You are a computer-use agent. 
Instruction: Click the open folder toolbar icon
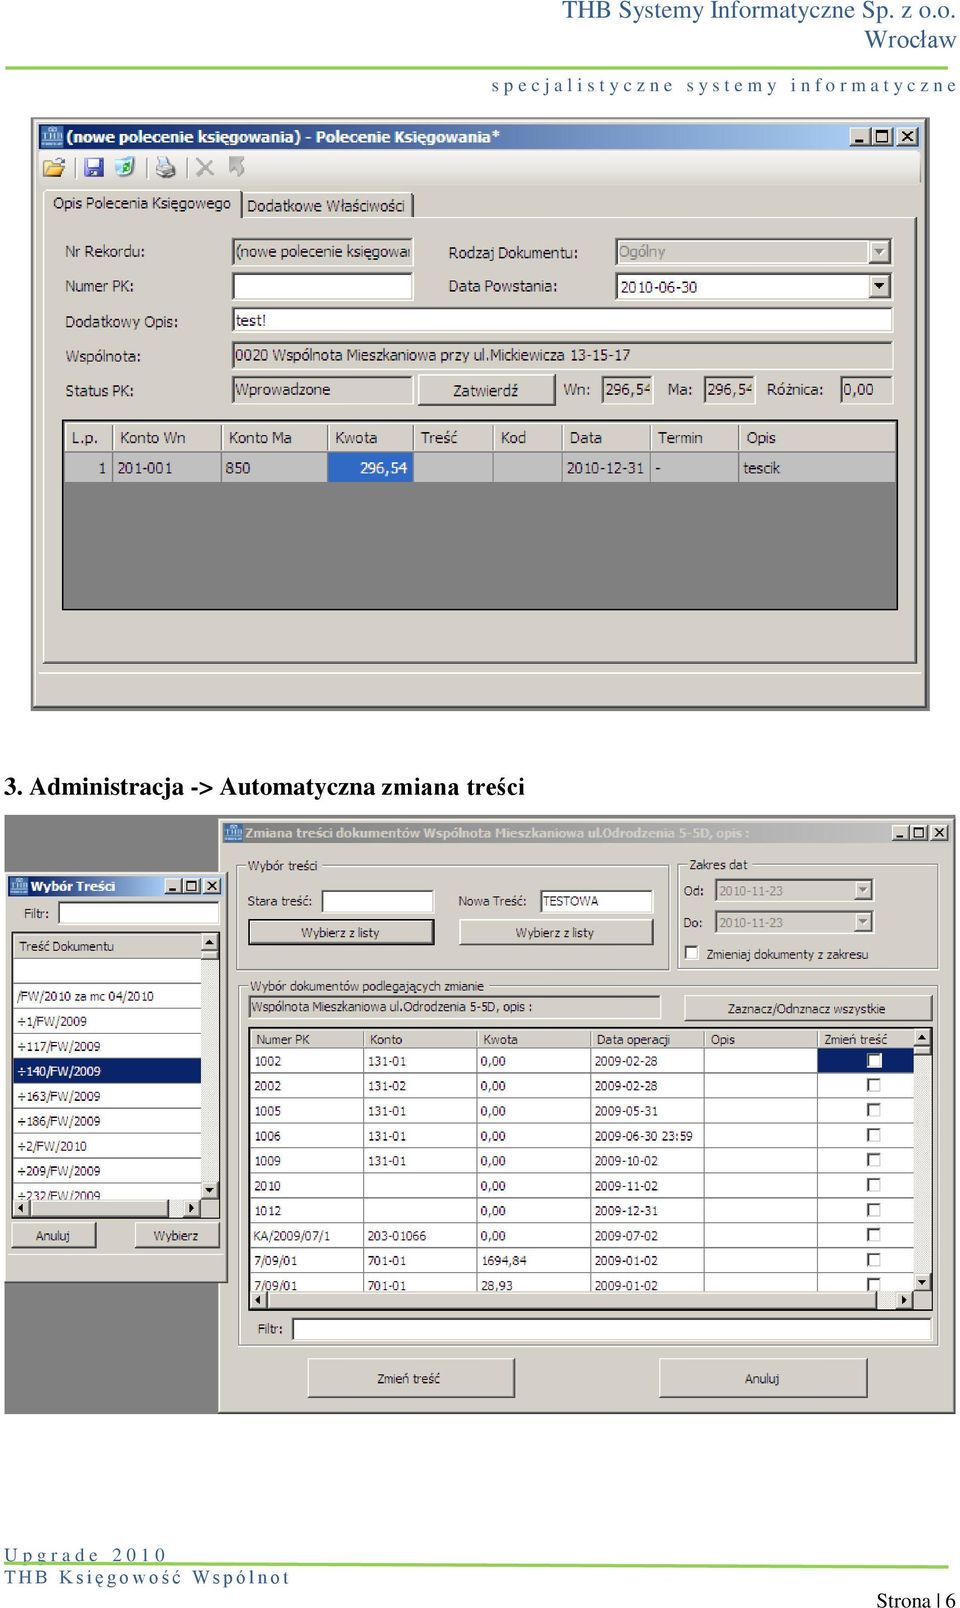click(54, 168)
